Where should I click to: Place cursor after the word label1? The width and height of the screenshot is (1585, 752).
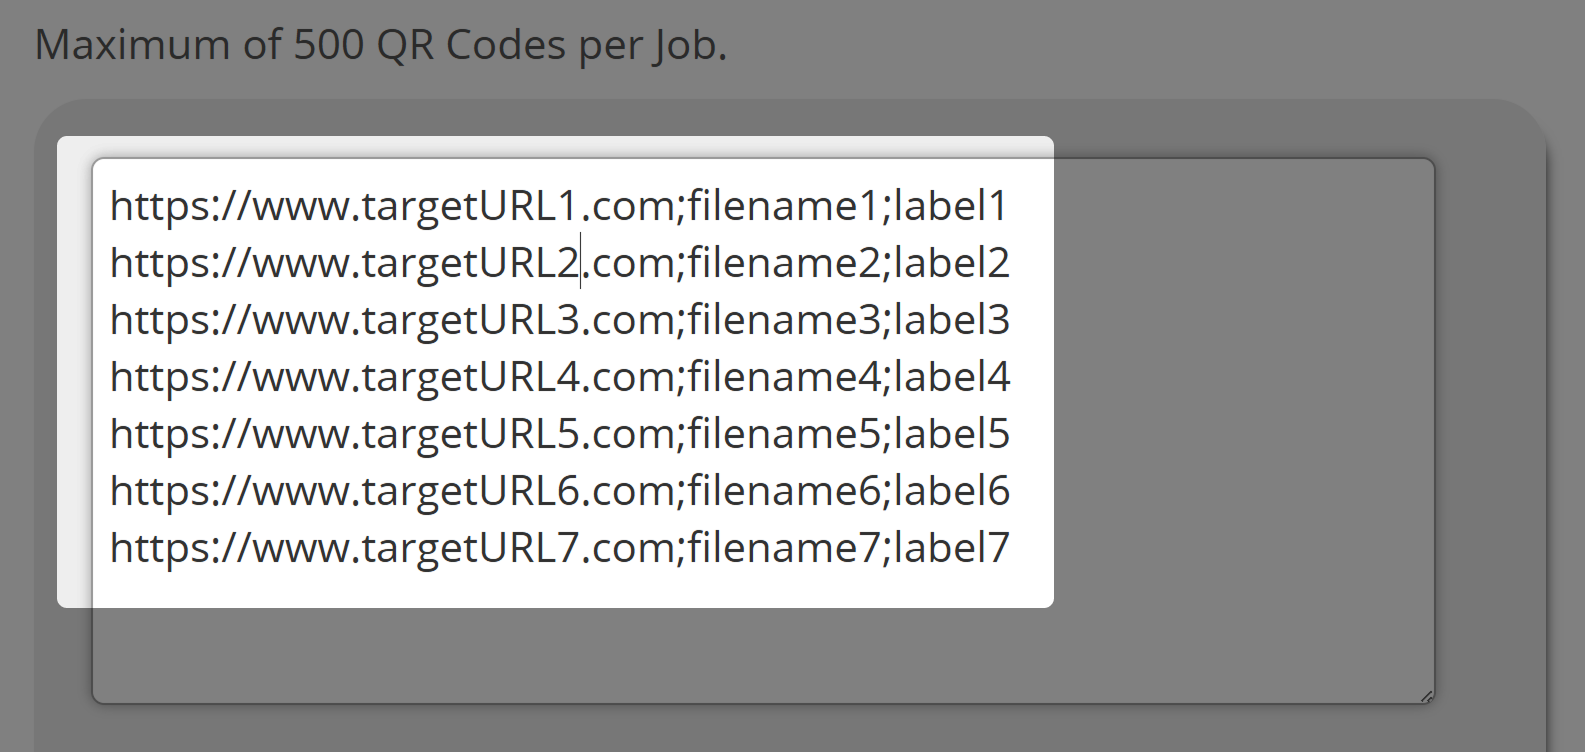(1010, 207)
